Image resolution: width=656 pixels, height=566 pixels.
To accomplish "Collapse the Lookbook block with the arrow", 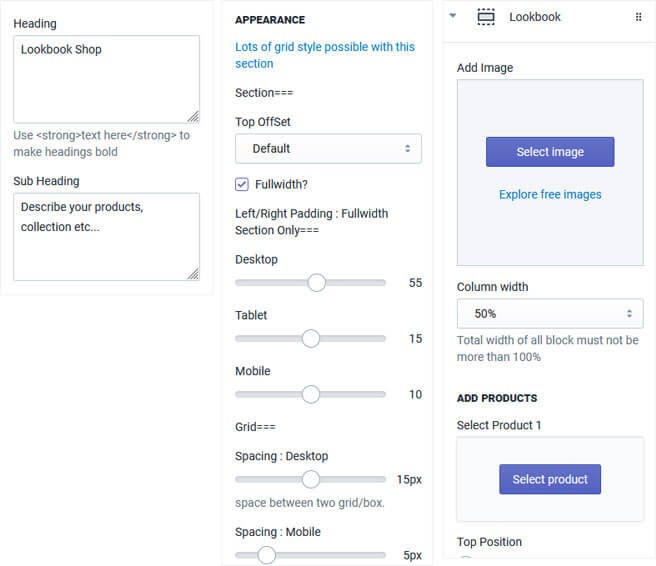I will (x=453, y=17).
